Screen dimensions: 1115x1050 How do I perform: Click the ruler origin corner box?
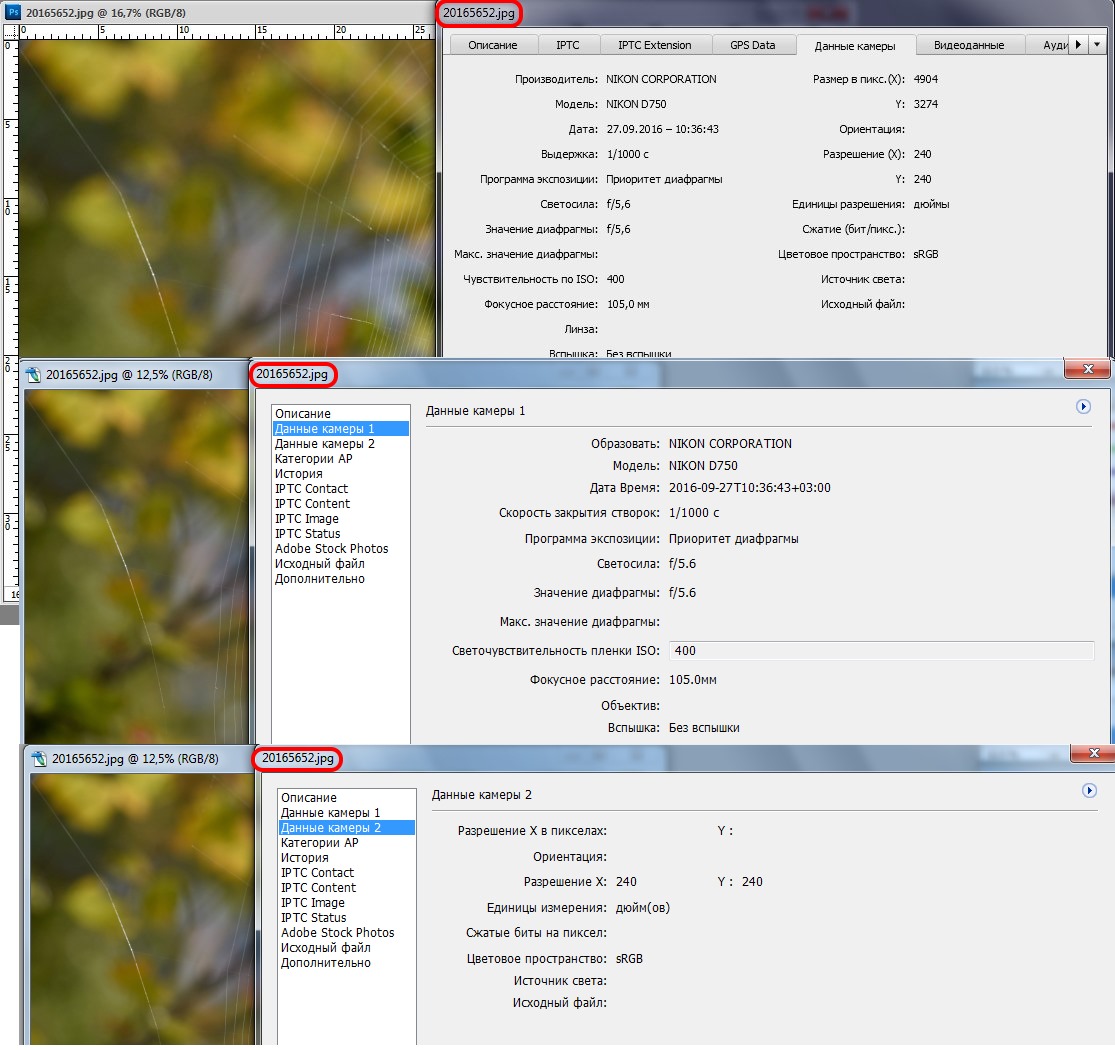(11, 31)
